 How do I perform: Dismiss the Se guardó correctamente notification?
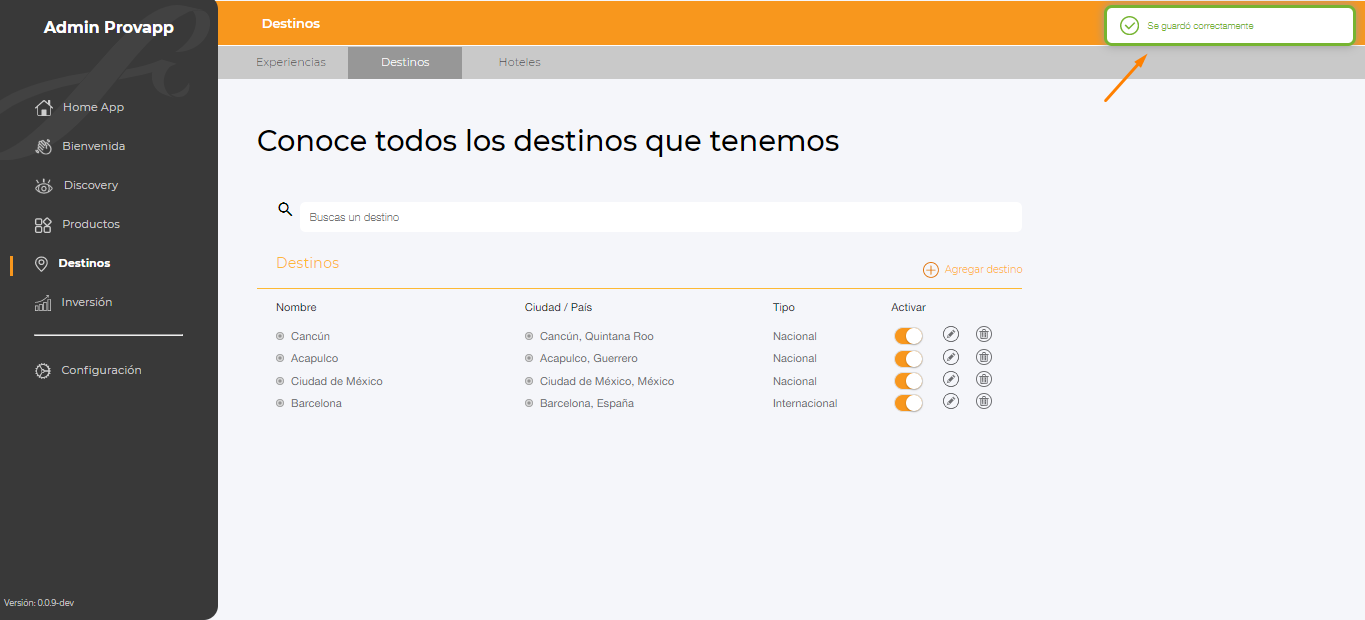(x=1229, y=26)
